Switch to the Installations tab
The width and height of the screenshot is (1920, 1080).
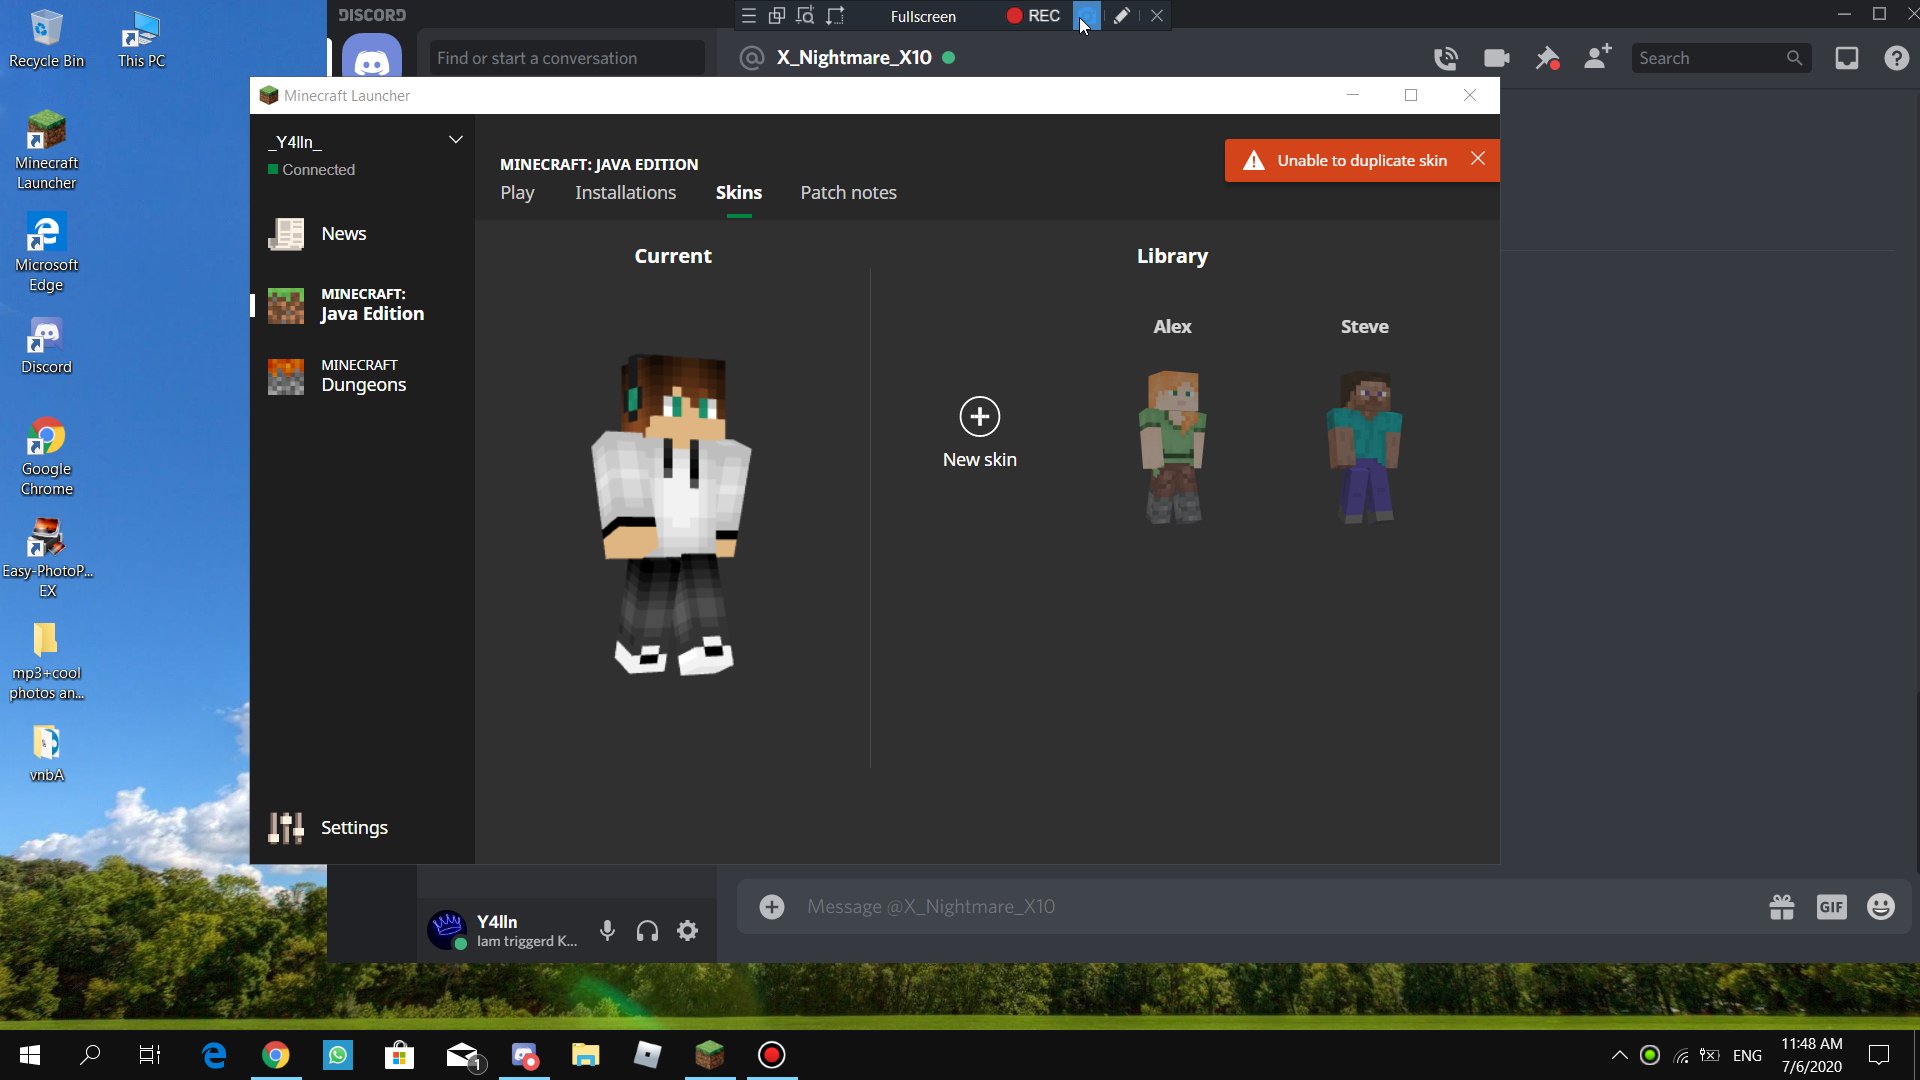pyautogui.click(x=625, y=193)
